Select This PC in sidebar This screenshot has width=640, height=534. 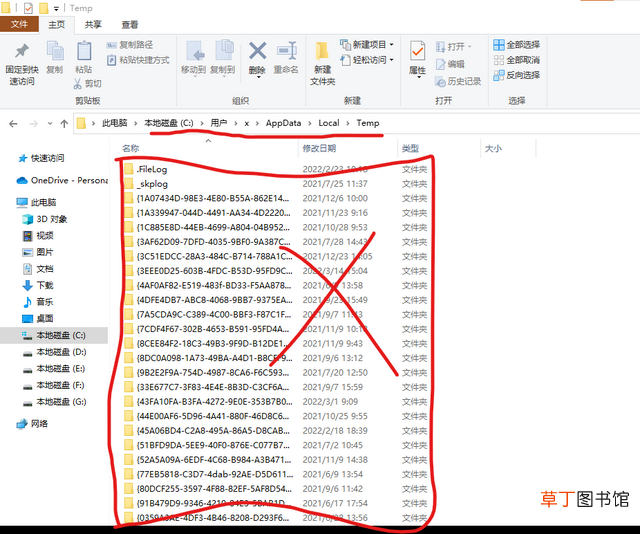tap(36, 202)
